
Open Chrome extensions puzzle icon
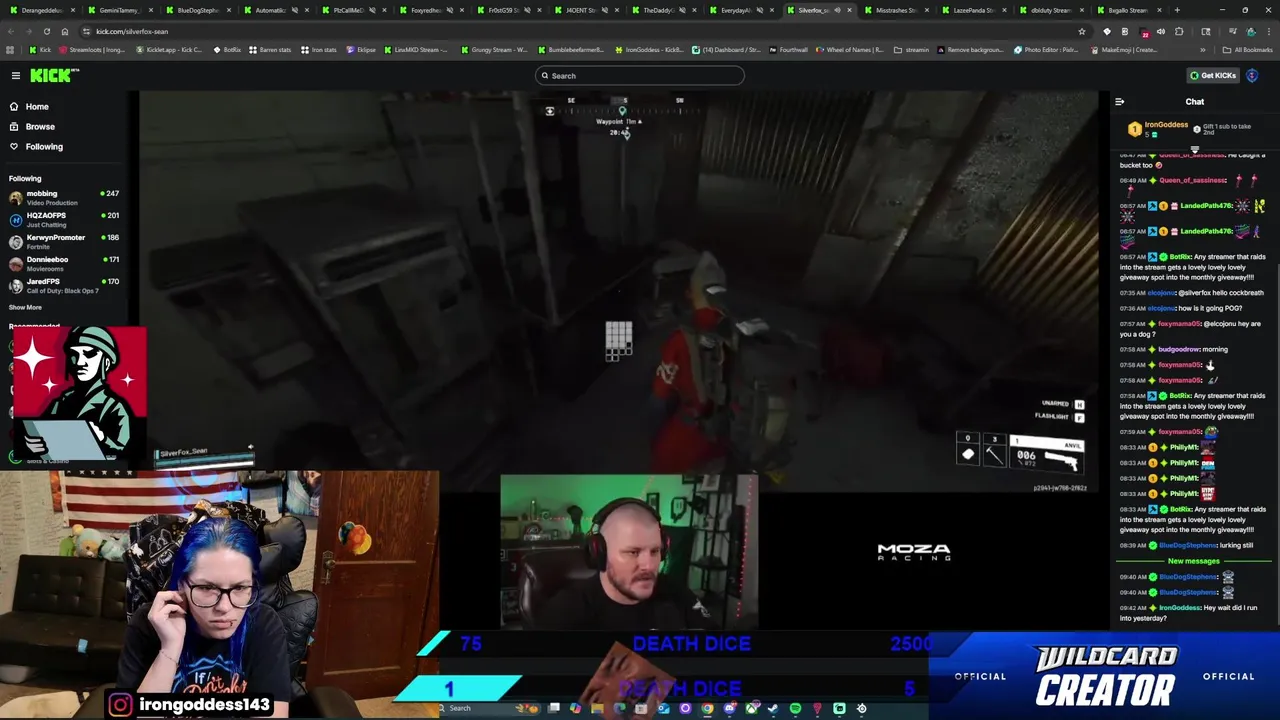pyautogui.click(x=1178, y=31)
